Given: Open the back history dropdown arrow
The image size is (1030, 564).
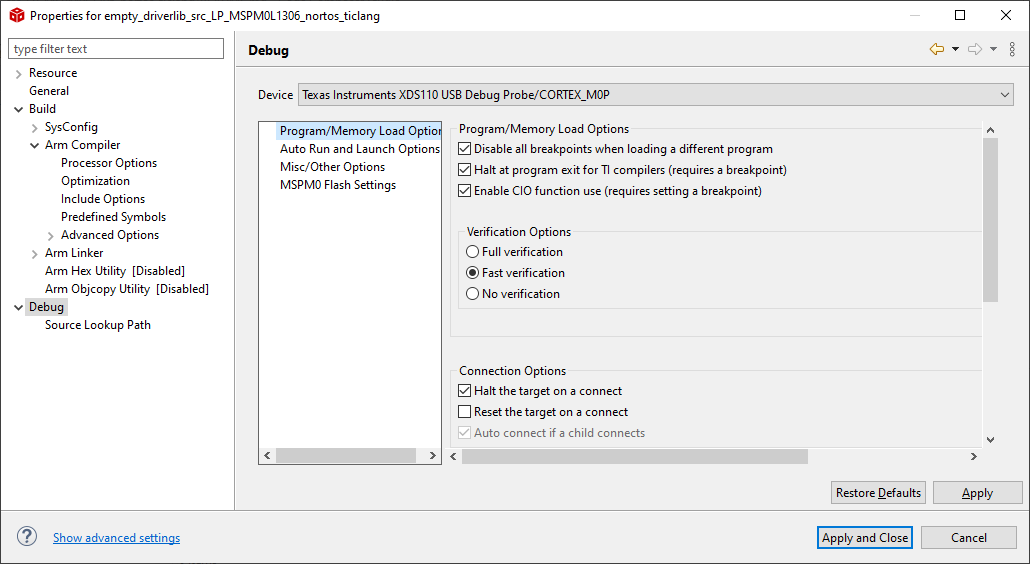Looking at the screenshot, I should [955, 49].
